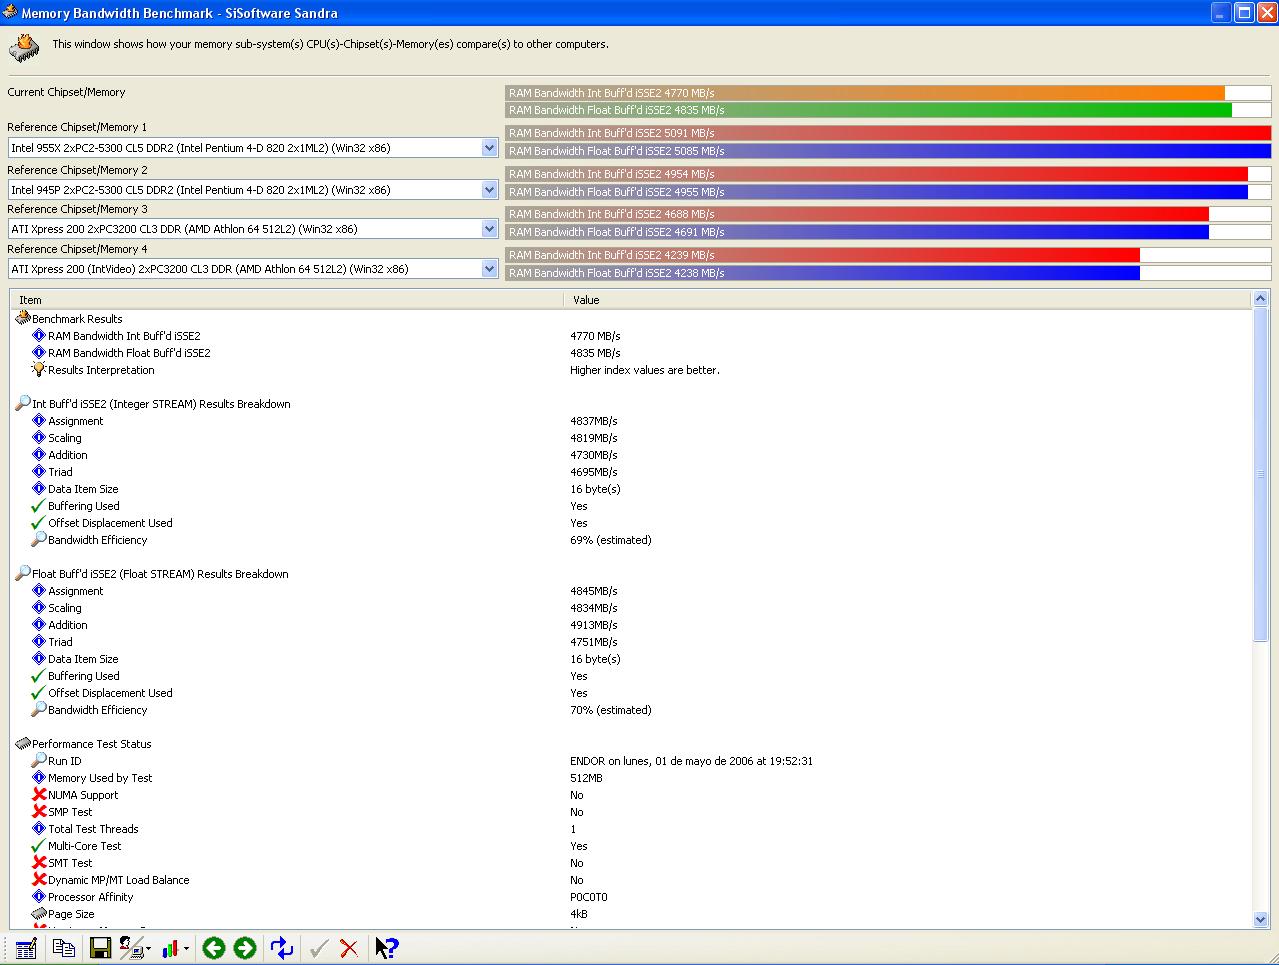Click the Value column header
Viewport: 1279px width, 965px height.
pos(907,300)
